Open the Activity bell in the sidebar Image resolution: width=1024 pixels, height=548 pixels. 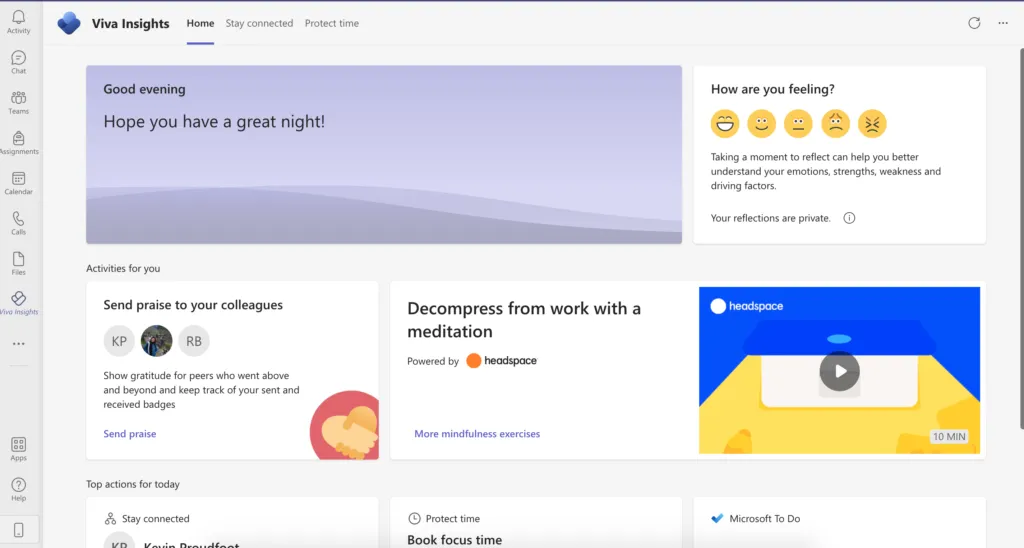pos(18,22)
